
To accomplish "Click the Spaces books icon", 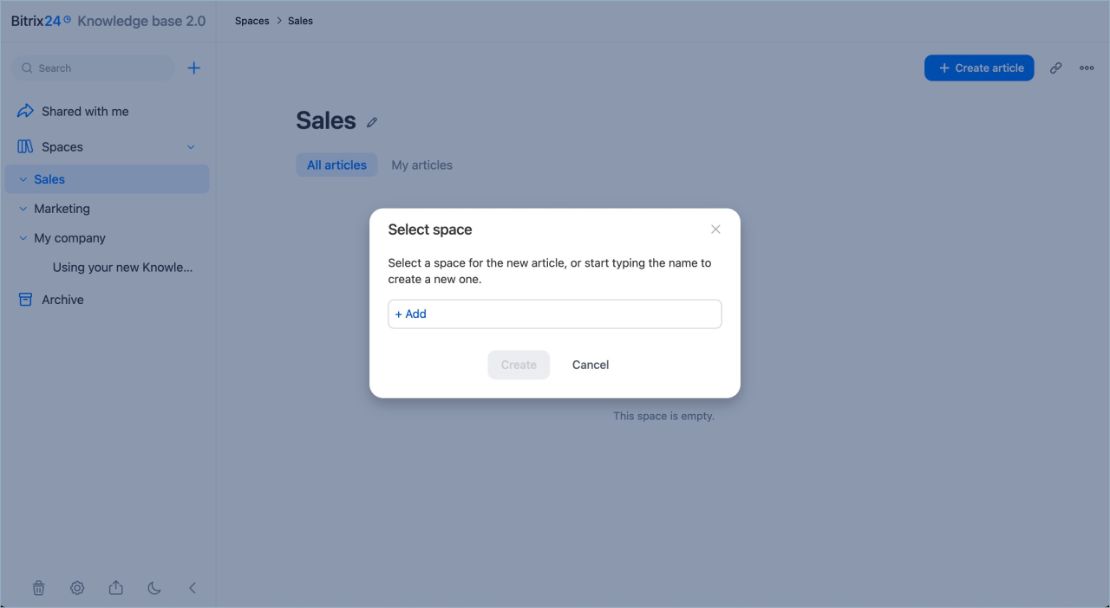I will pos(25,147).
